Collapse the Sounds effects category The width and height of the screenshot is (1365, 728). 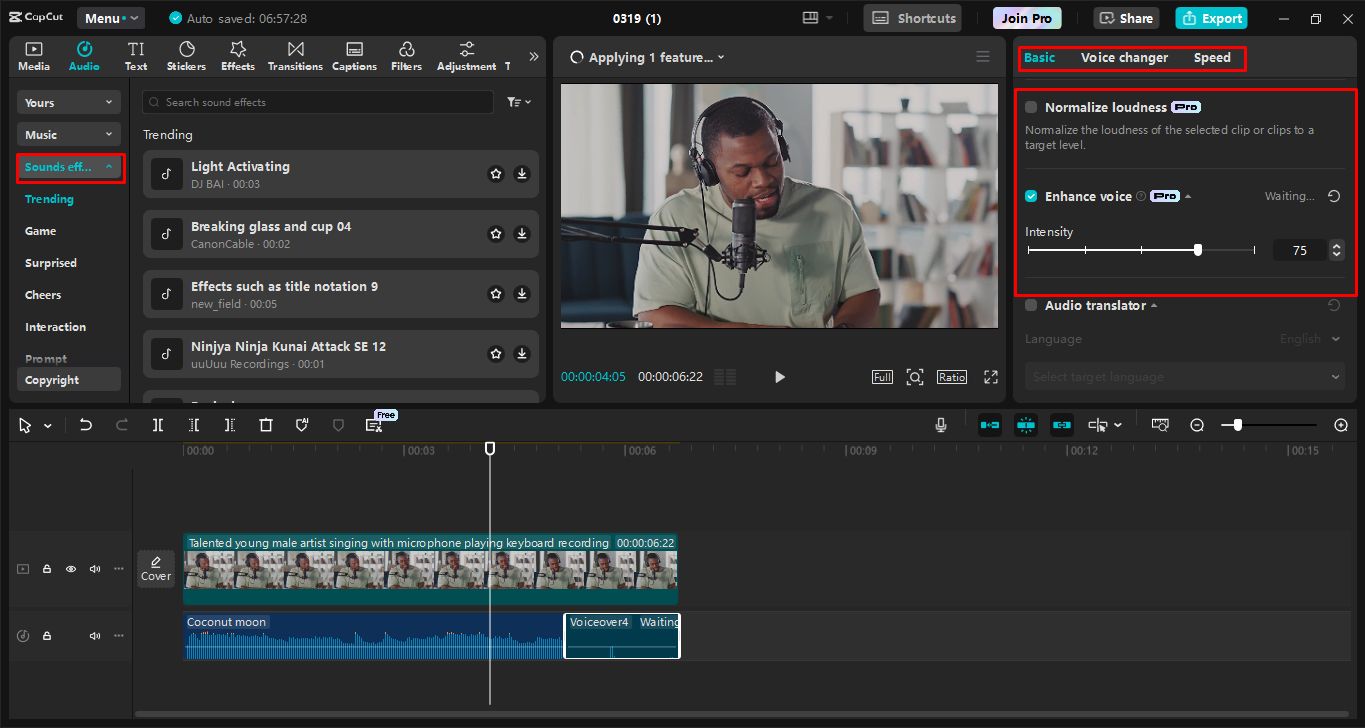click(68, 167)
